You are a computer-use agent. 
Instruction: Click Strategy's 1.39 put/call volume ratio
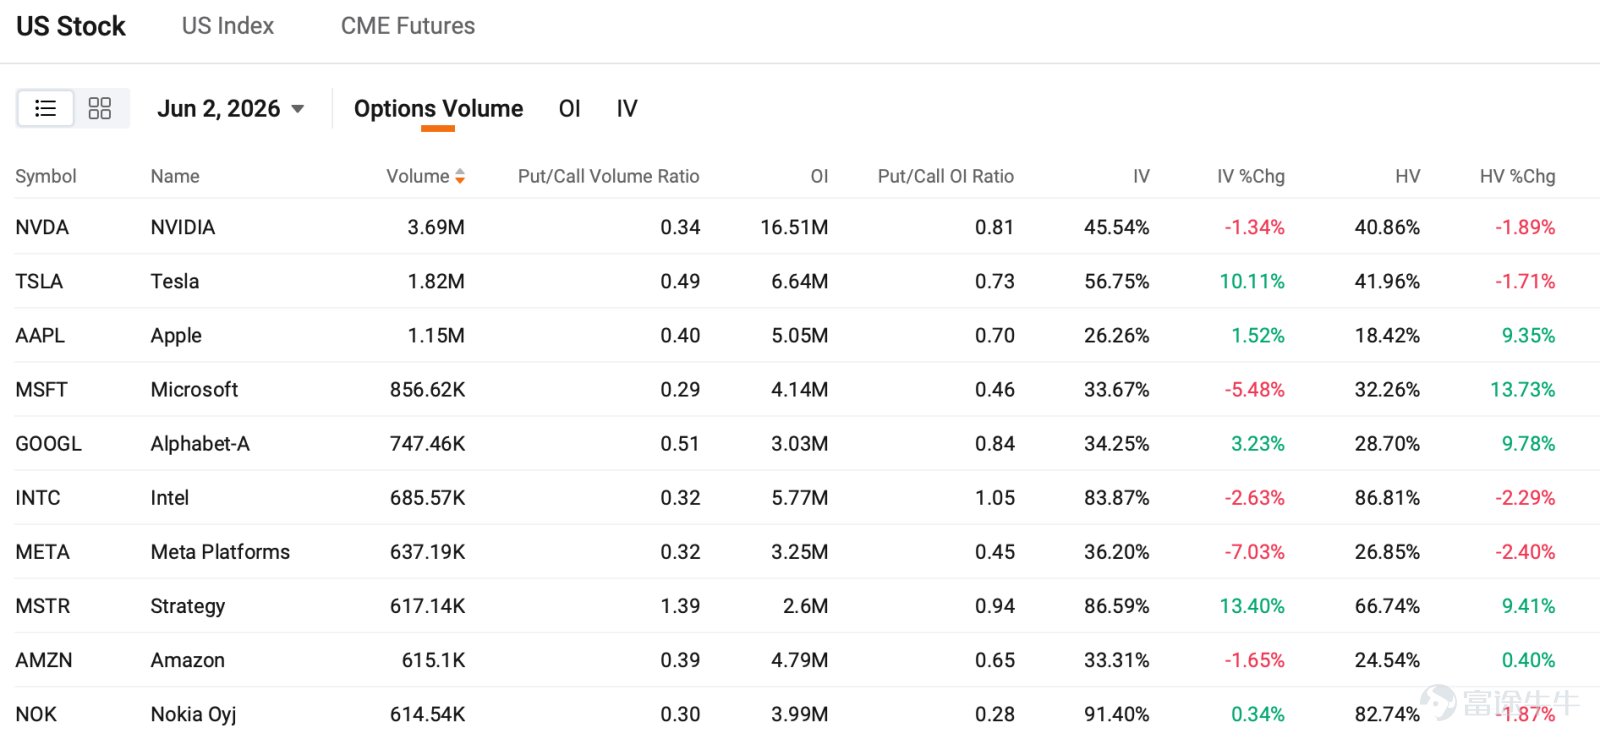(680, 605)
